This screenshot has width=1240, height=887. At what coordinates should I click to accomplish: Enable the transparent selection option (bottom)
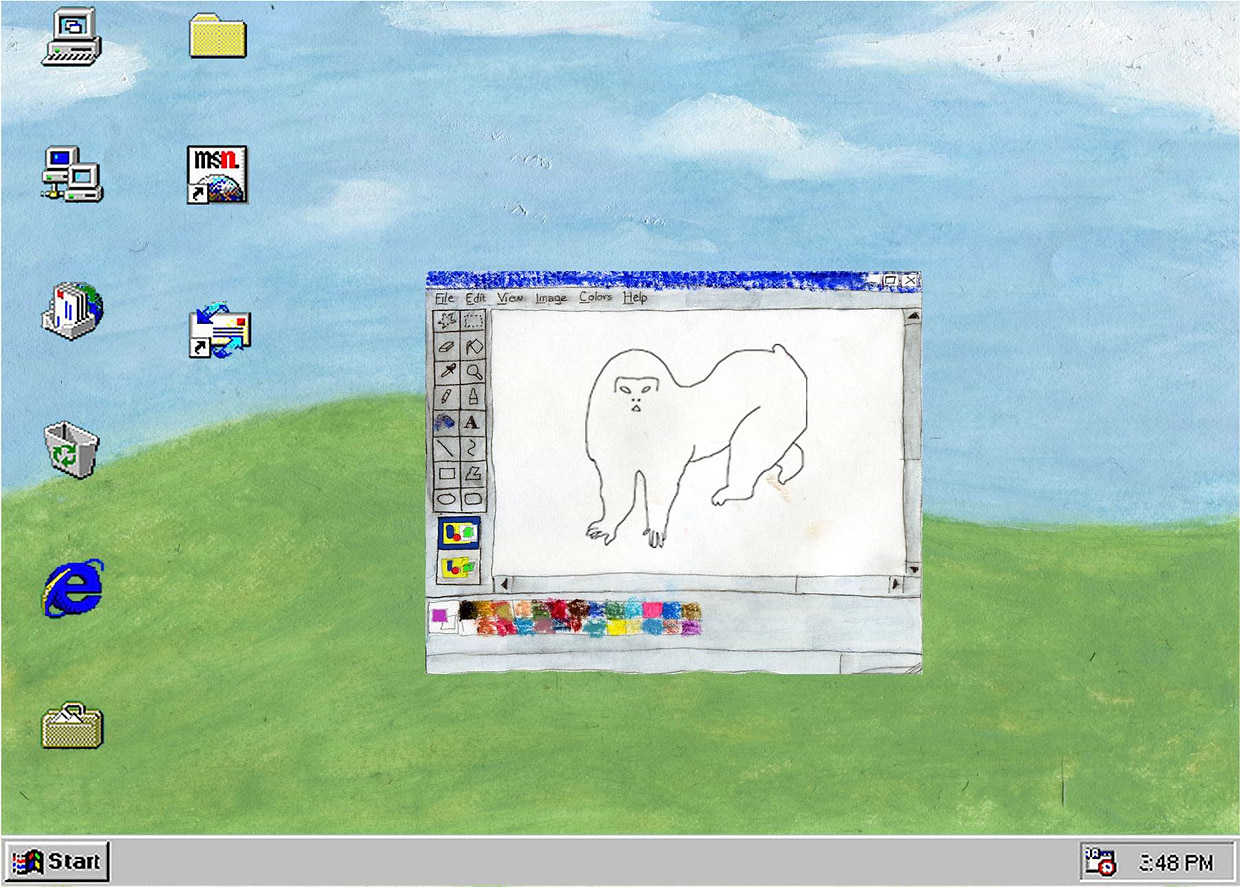(x=459, y=567)
